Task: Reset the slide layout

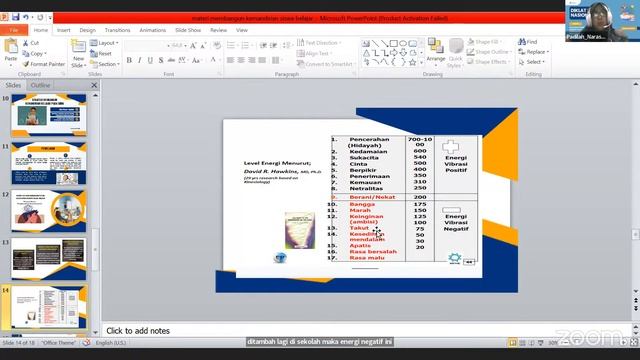Action: click(101, 53)
